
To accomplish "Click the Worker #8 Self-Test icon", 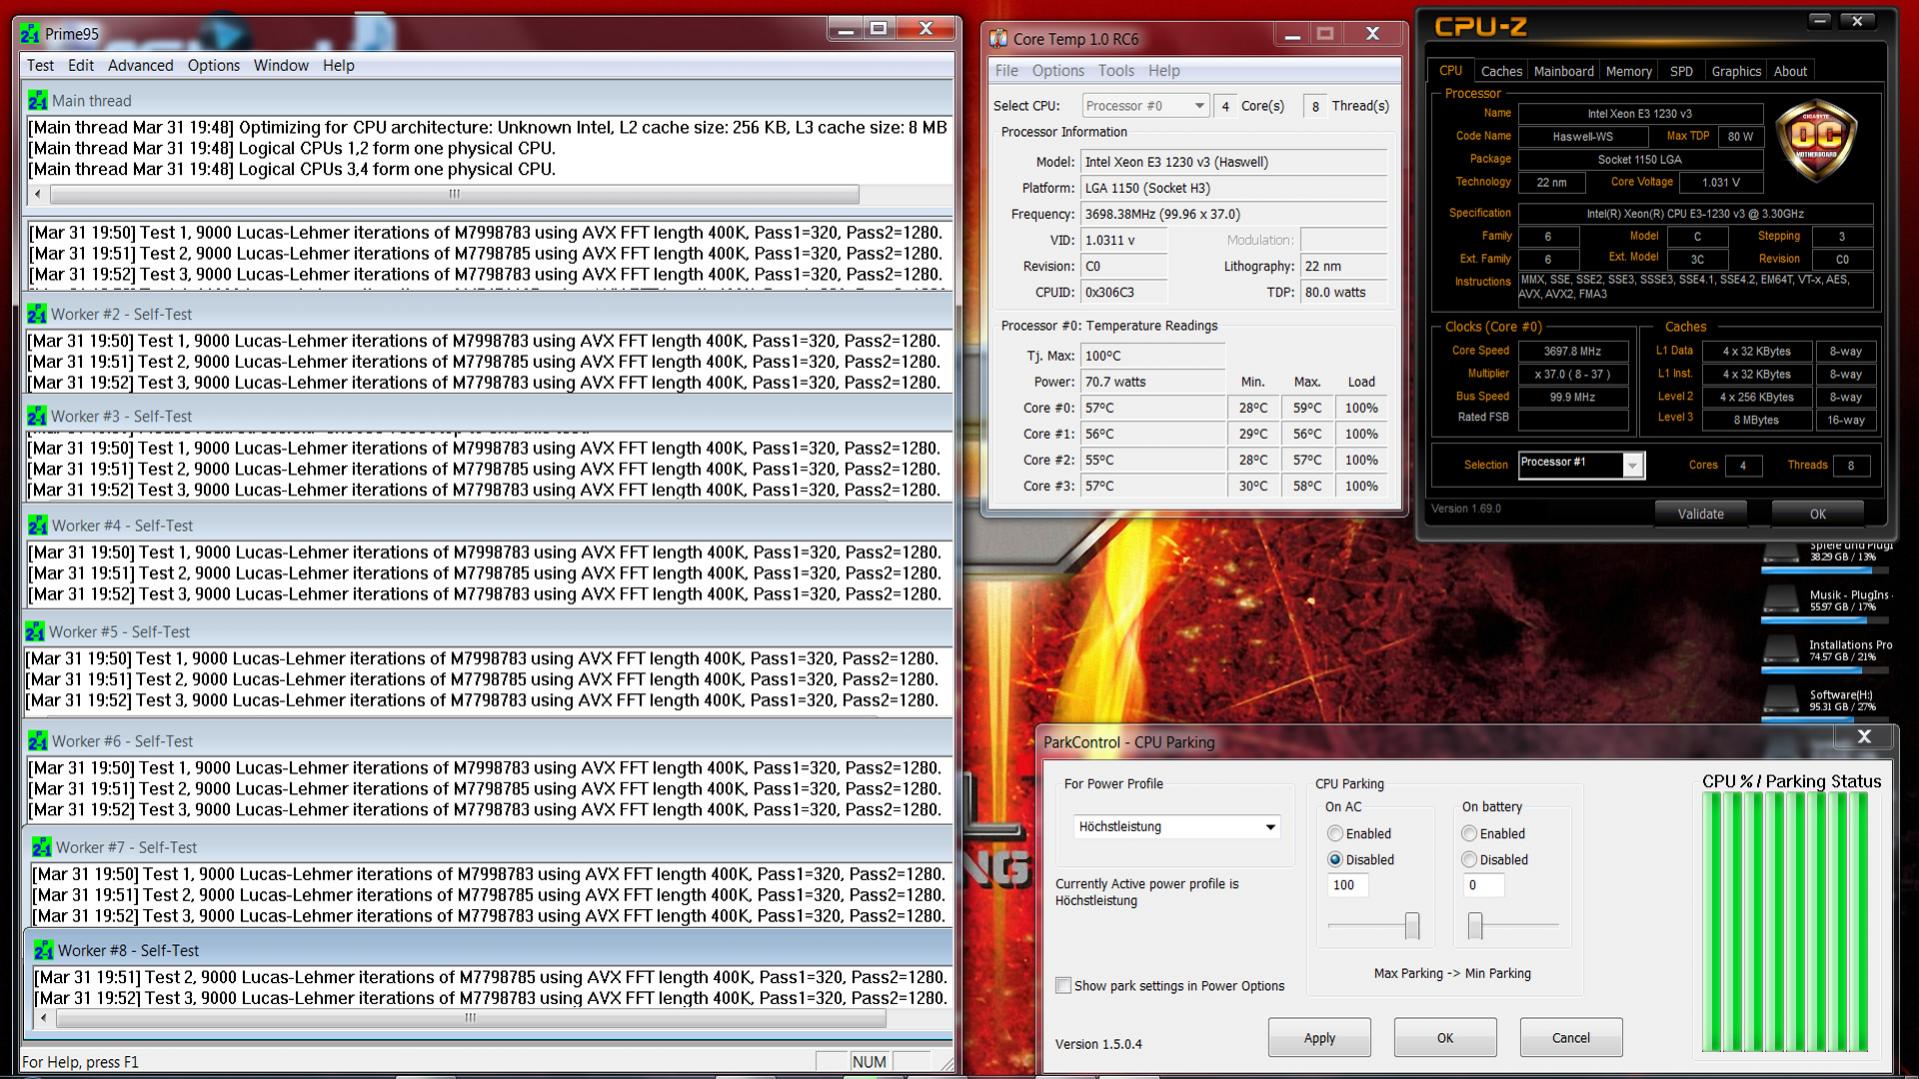I will (44, 950).
